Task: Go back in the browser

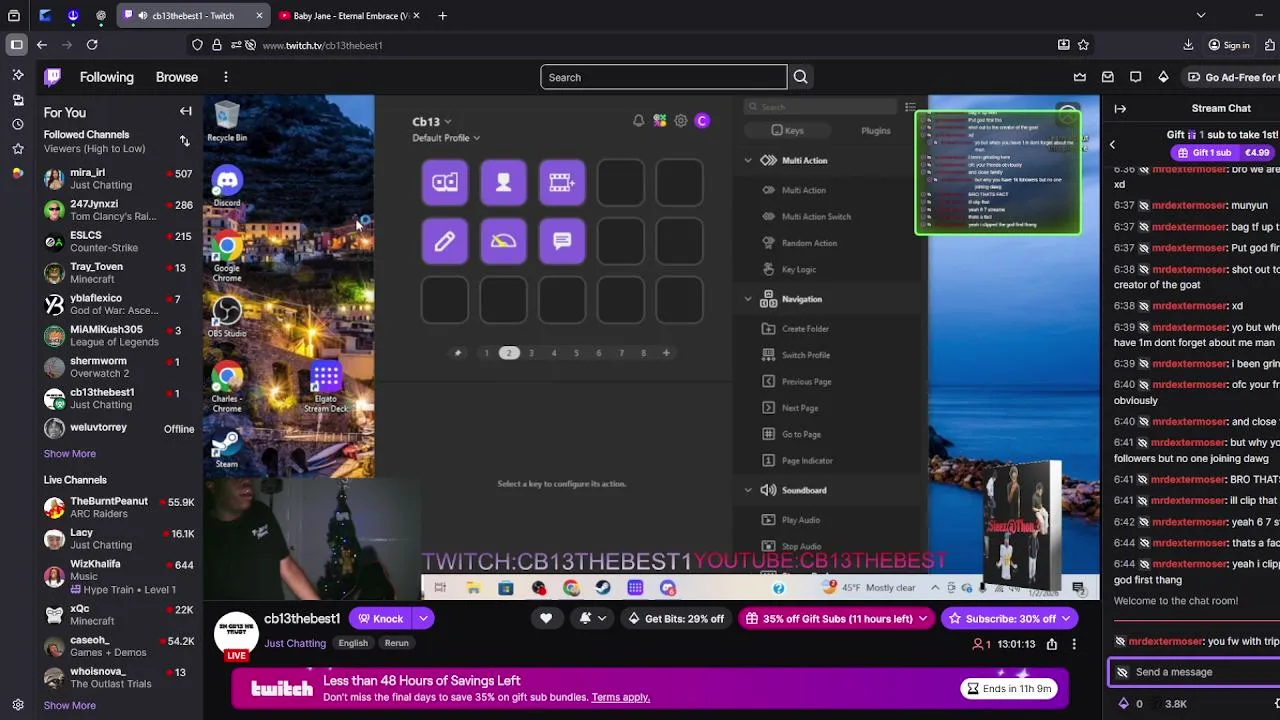Action: click(x=42, y=45)
